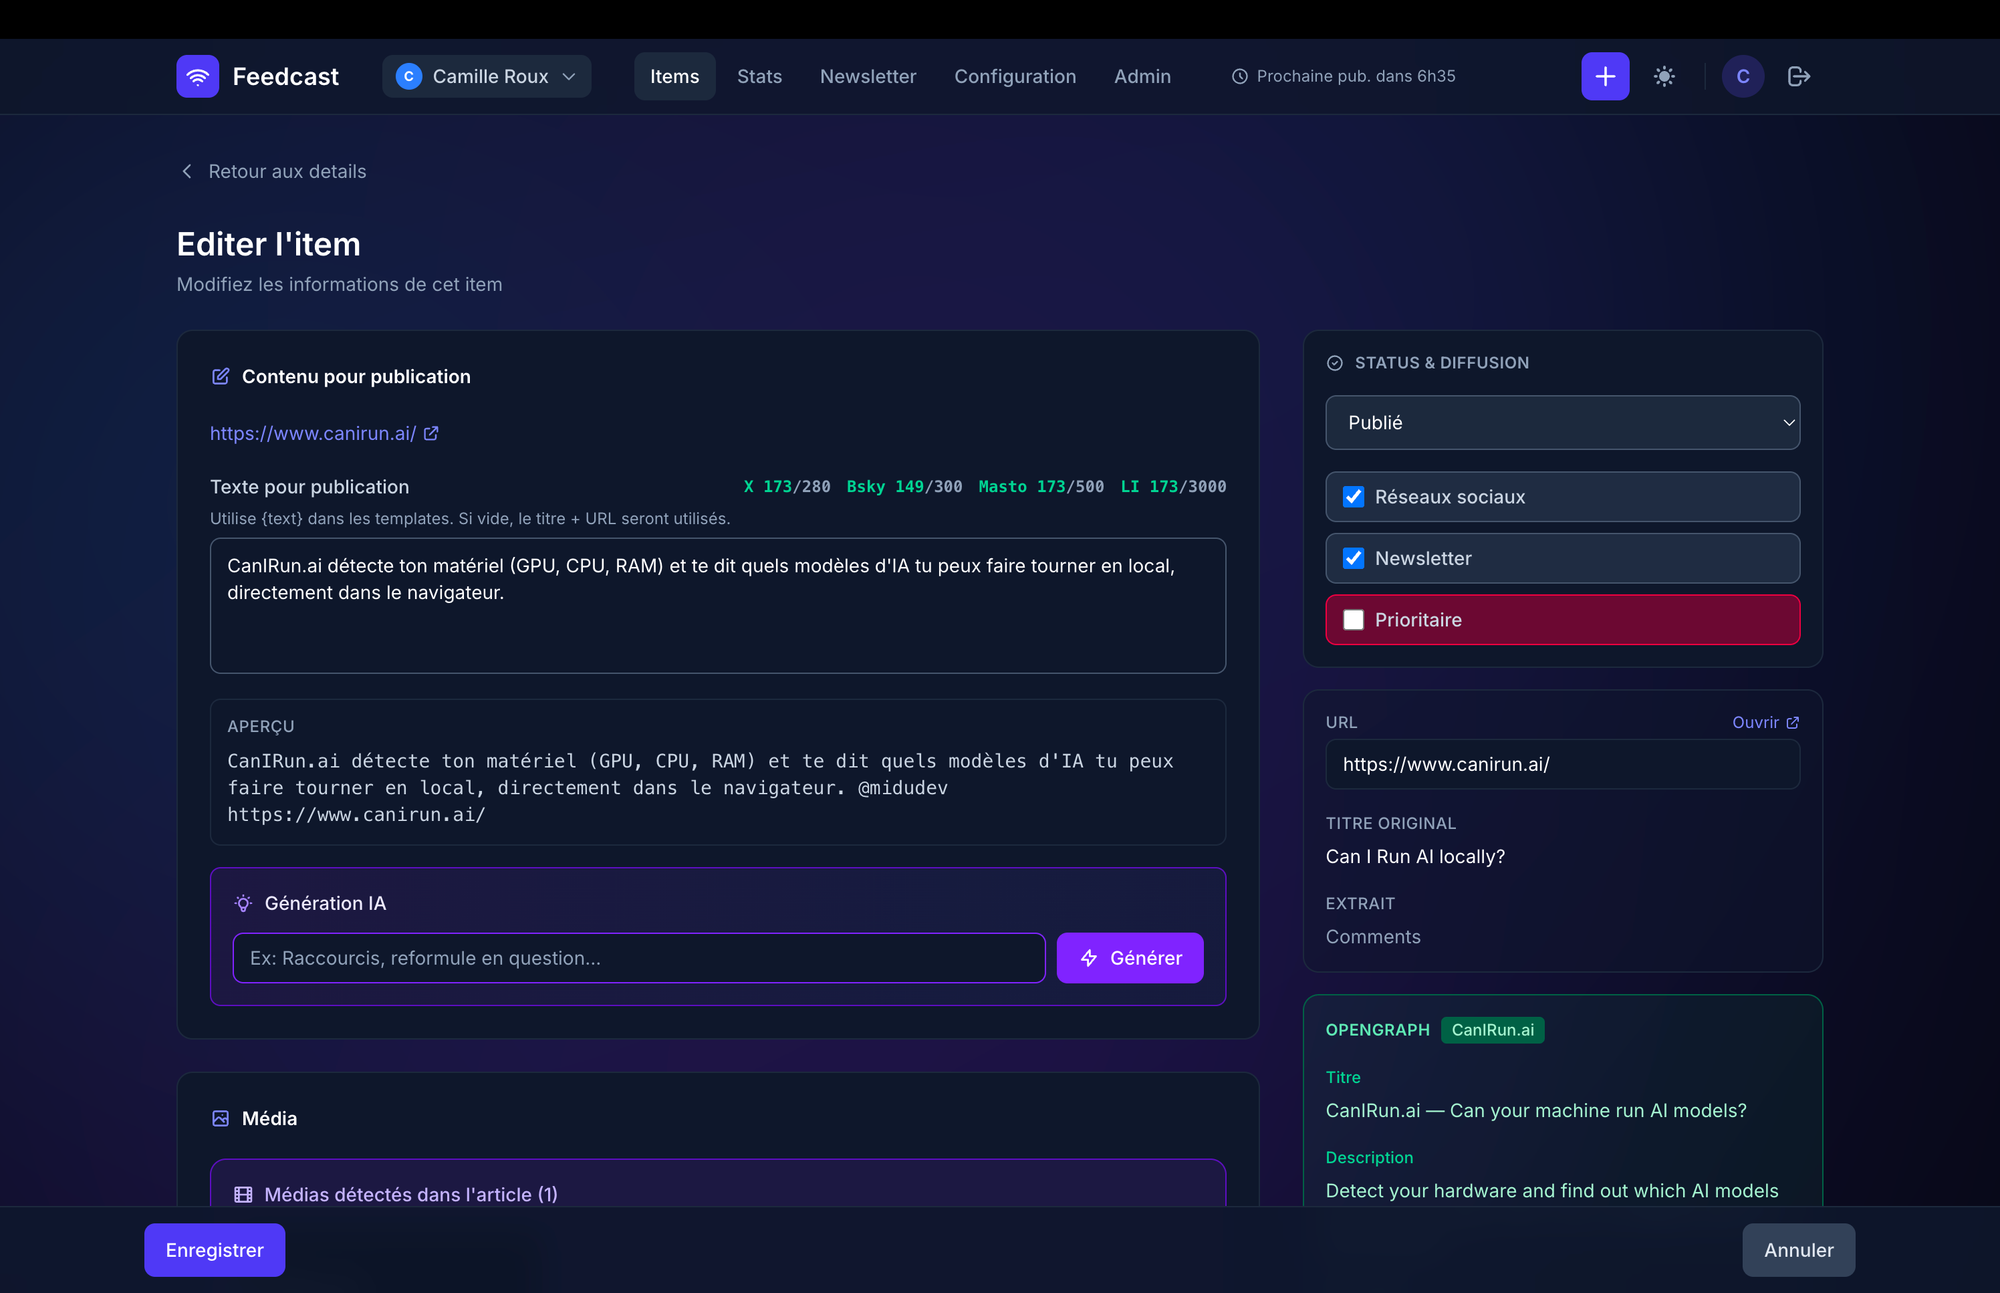
Task: Click the clock icon by Prochaine pub
Action: [x=1239, y=76]
